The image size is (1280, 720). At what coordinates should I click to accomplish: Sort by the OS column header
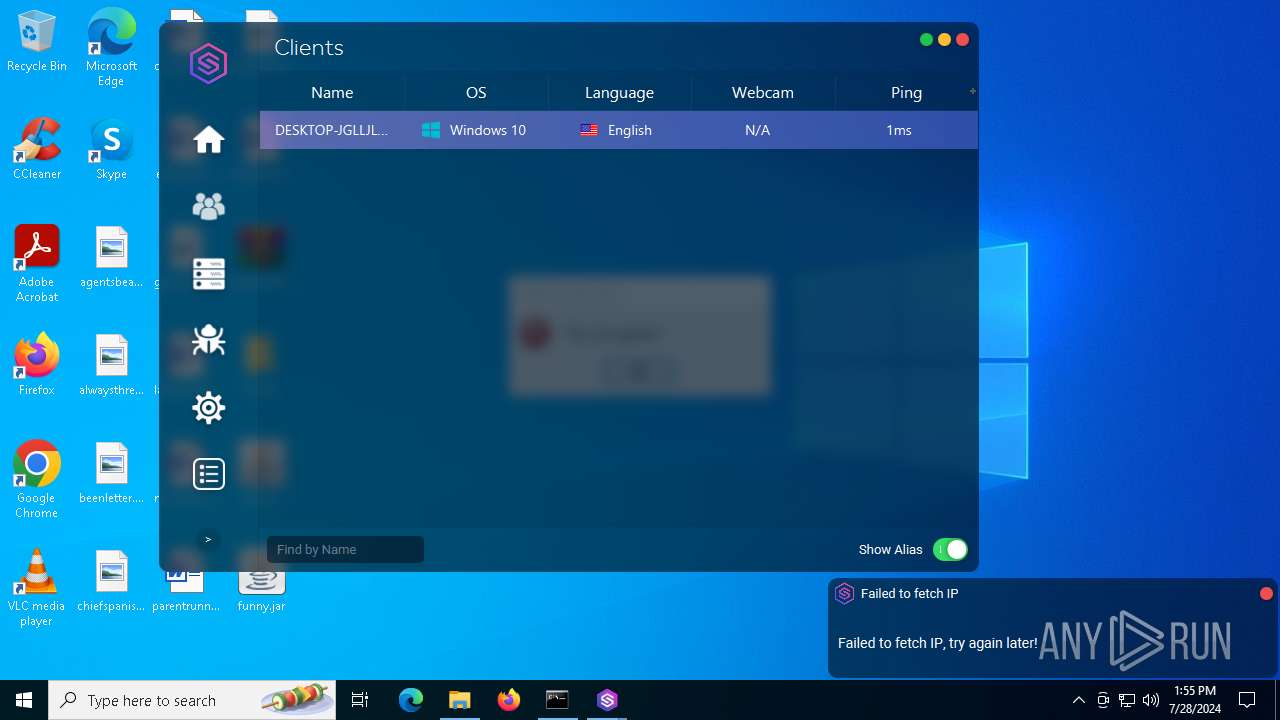476,92
